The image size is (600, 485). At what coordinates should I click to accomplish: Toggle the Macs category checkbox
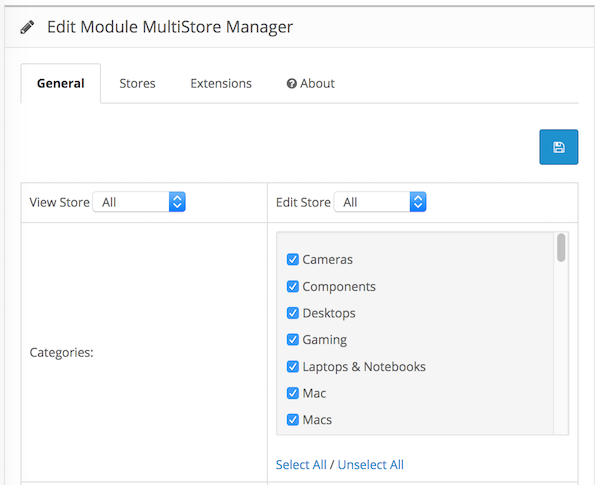[x=293, y=420]
